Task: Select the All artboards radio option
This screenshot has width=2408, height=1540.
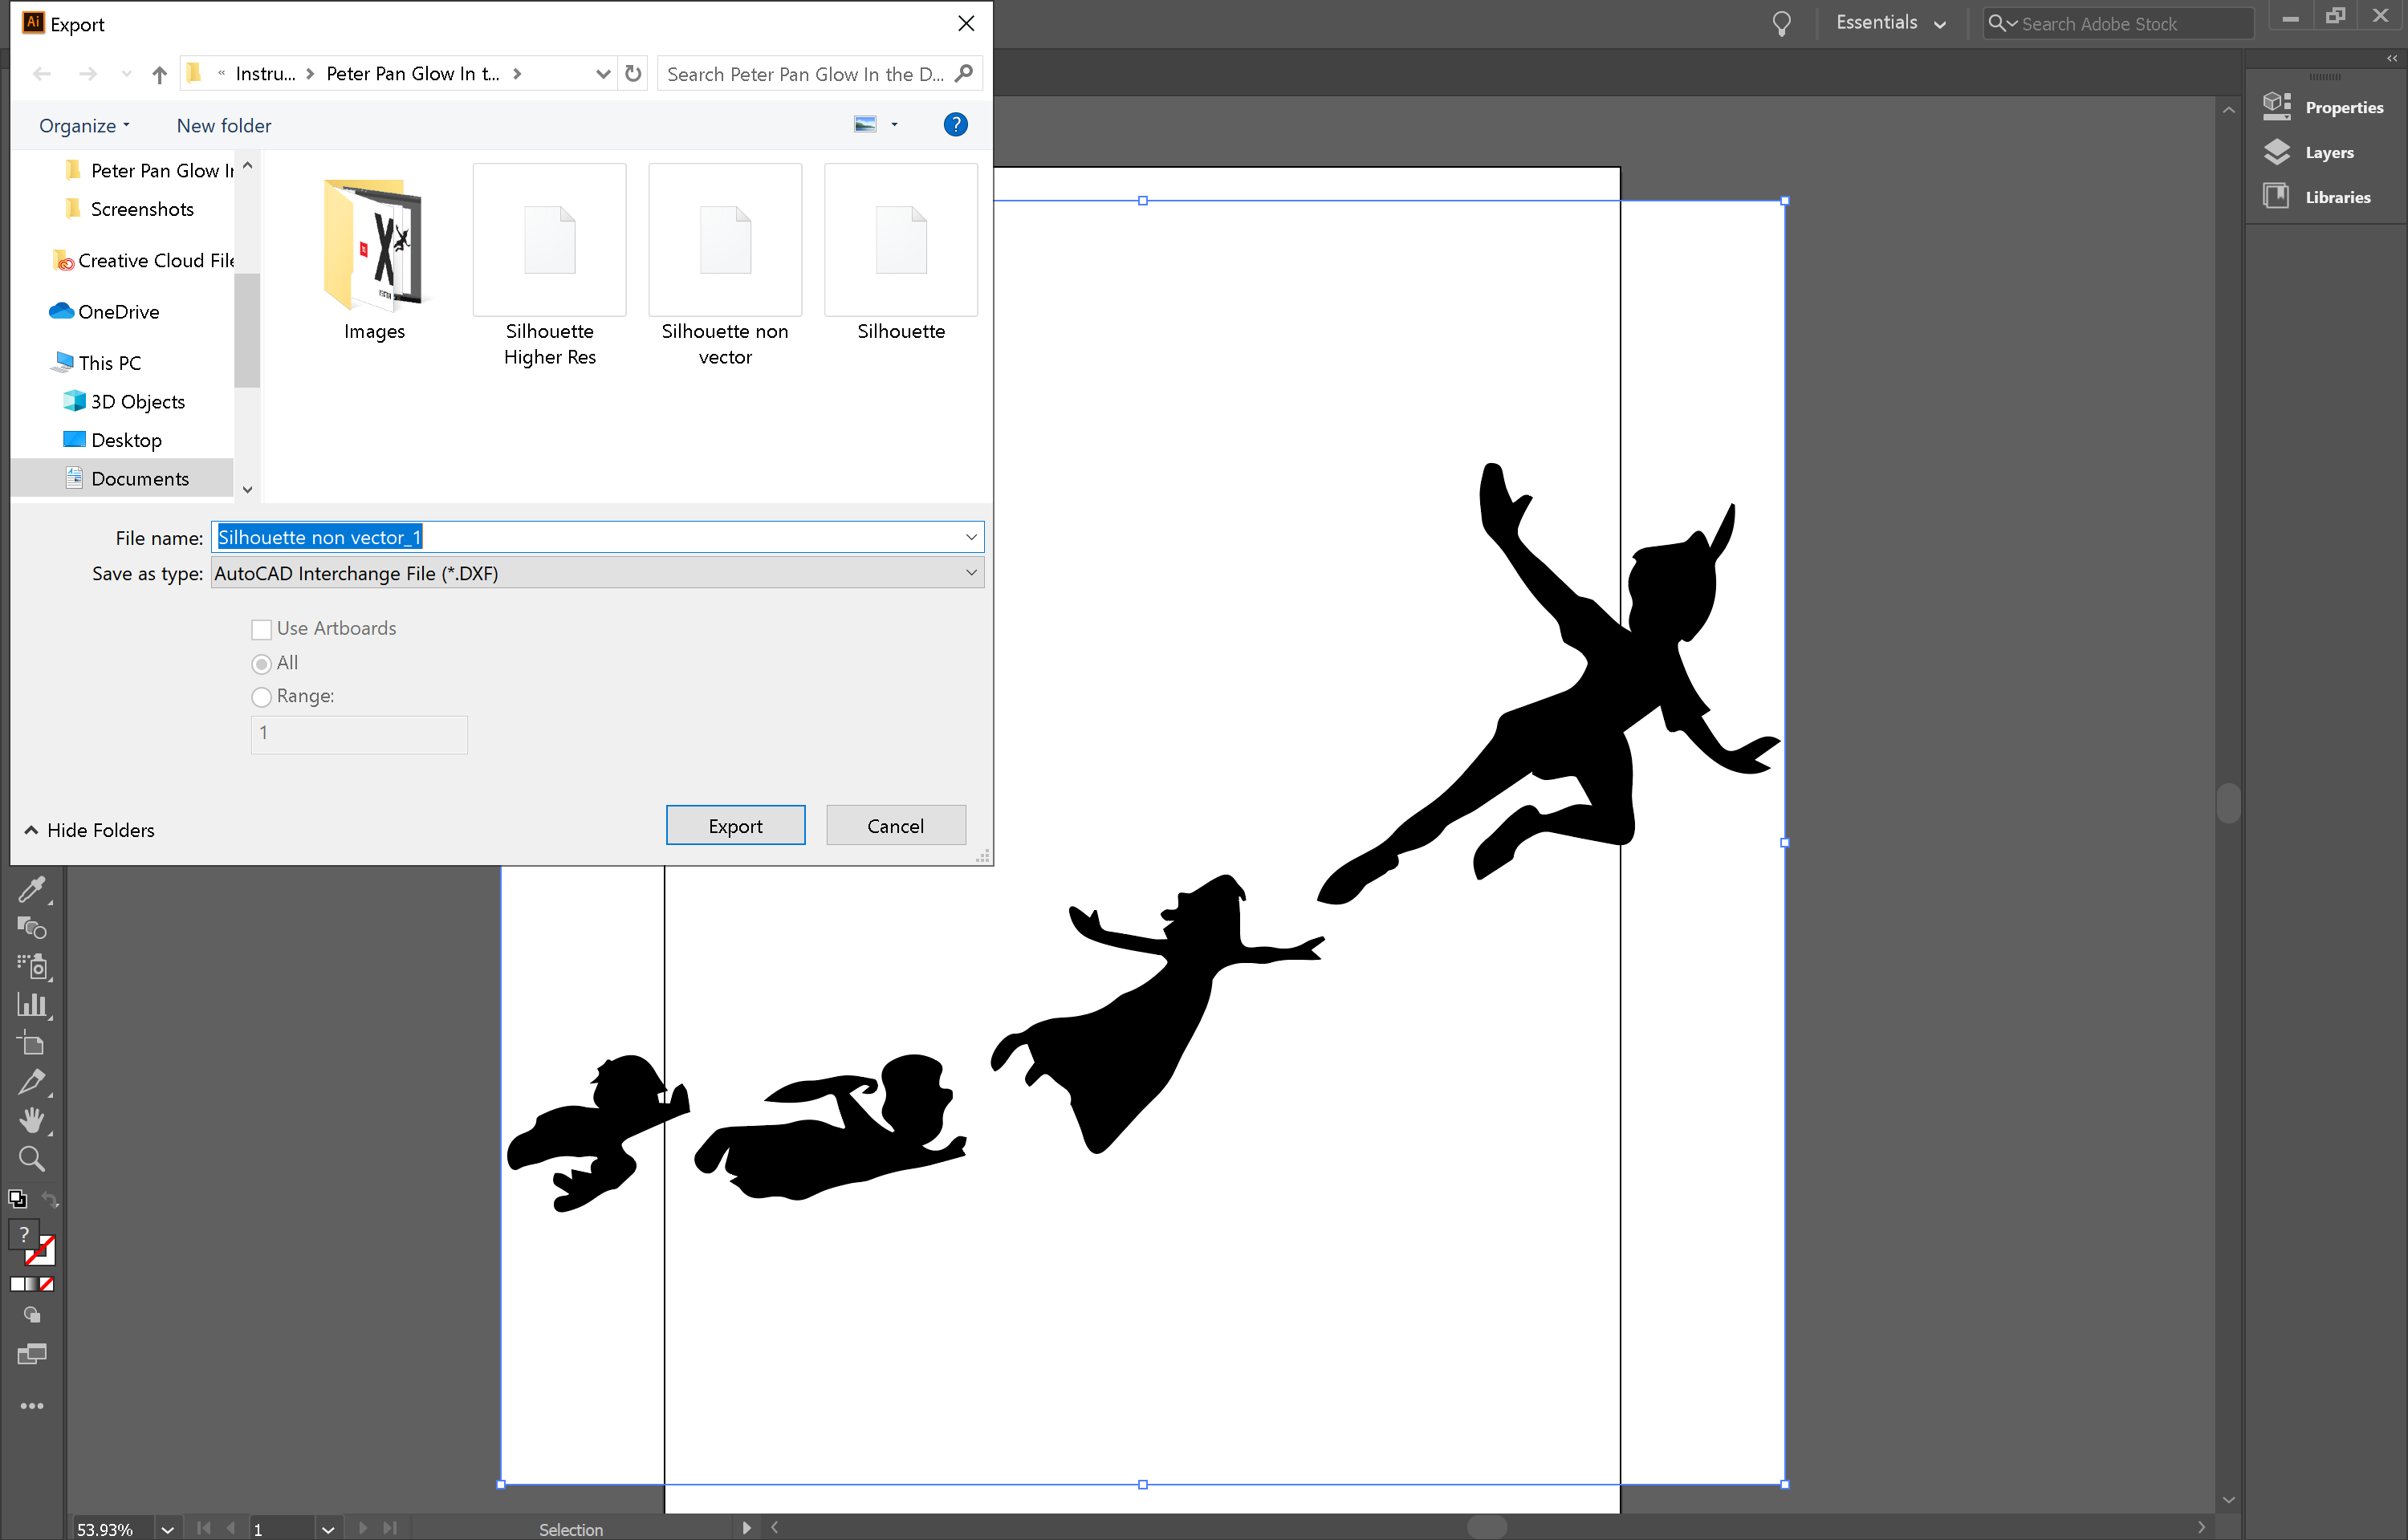Action: 261,663
